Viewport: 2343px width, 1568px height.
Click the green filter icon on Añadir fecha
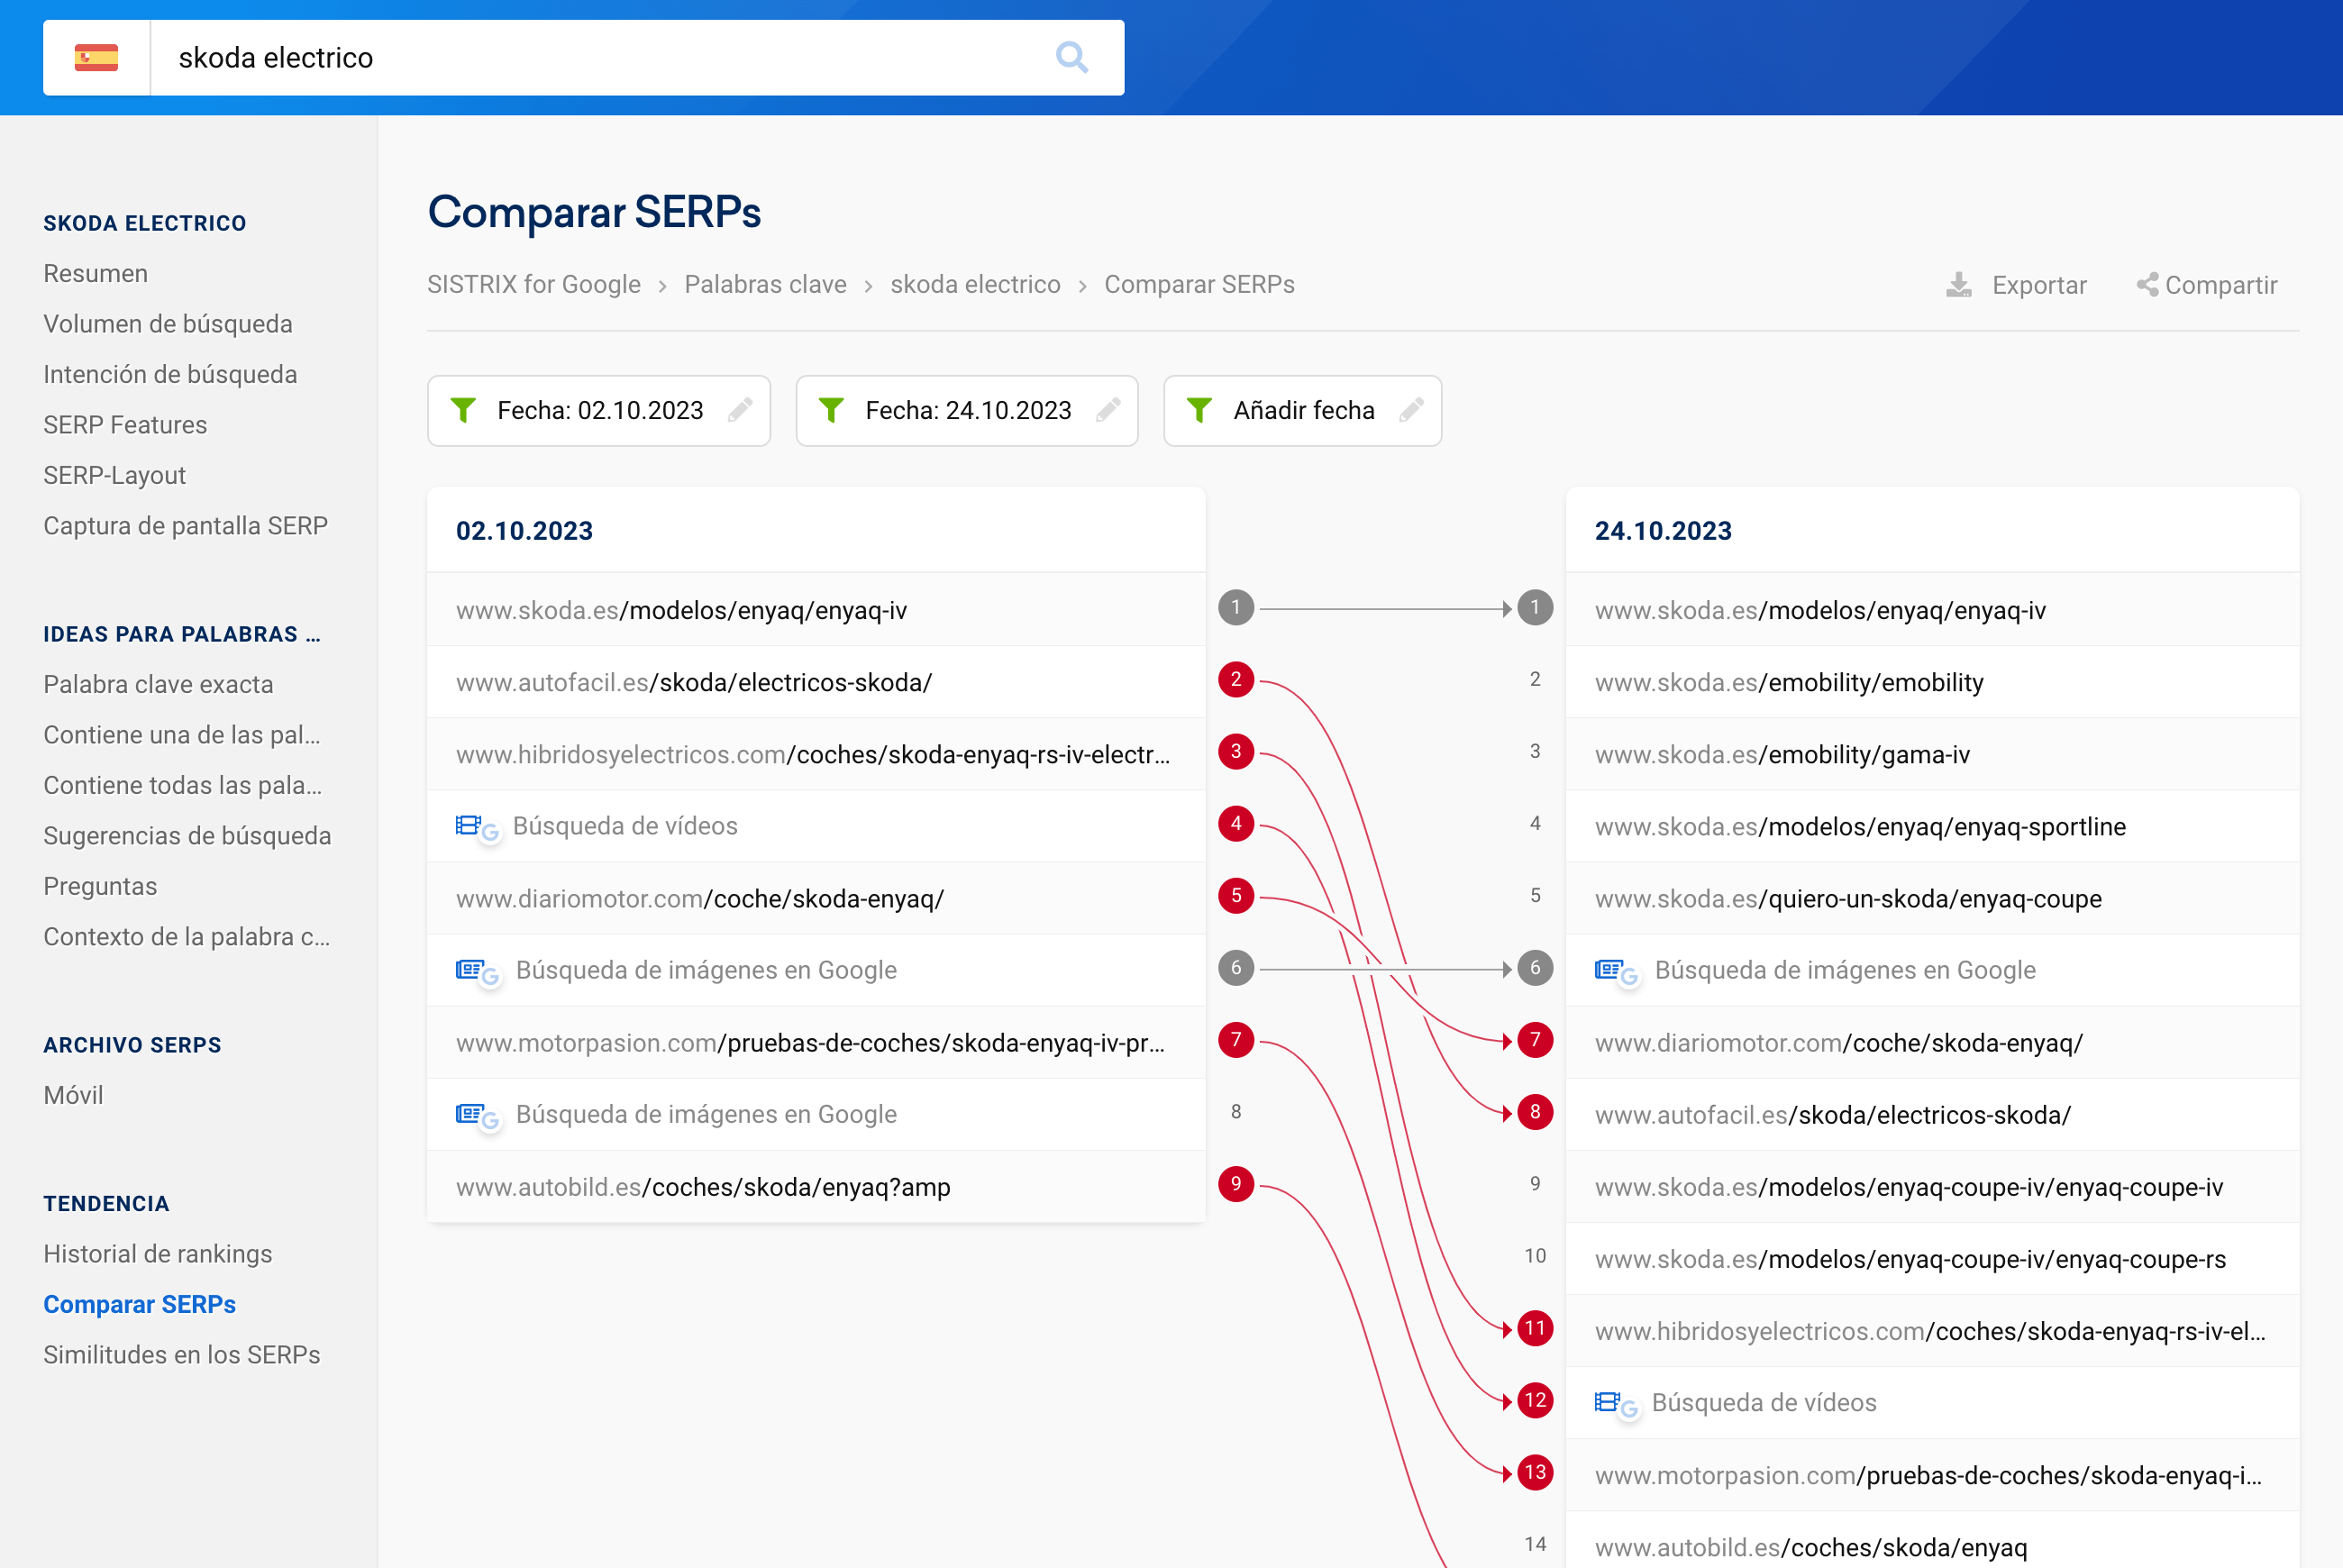click(1199, 410)
